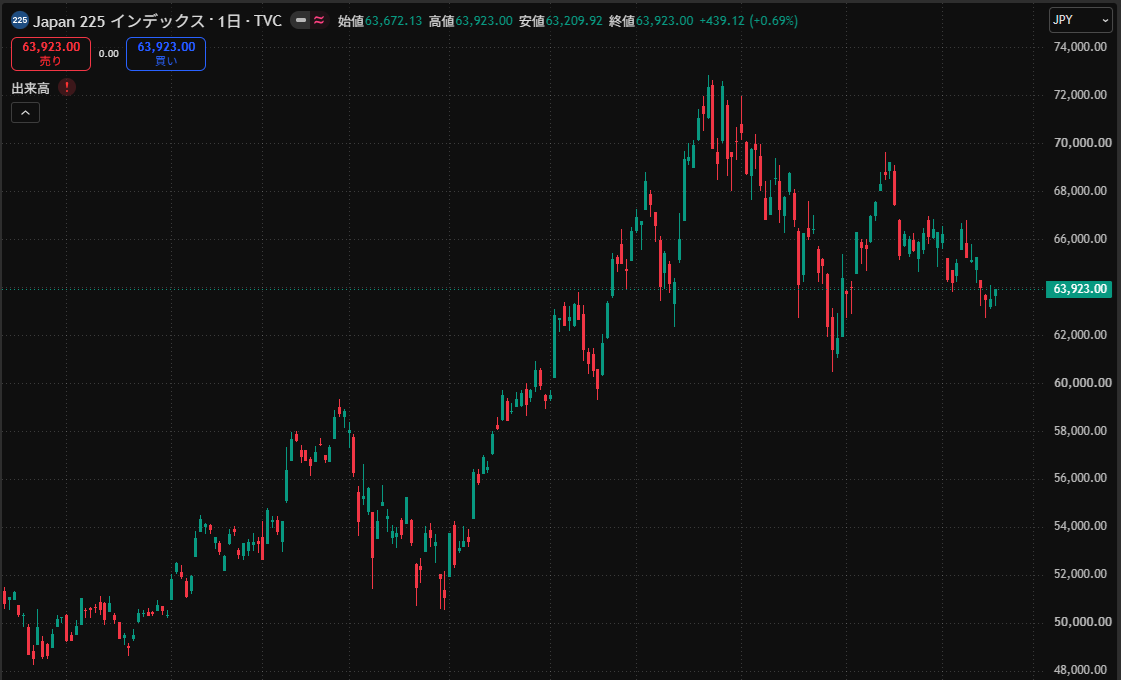
Task: Click the +439.12 (+0.69%) change value
Action: pyautogui.click(x=749, y=21)
